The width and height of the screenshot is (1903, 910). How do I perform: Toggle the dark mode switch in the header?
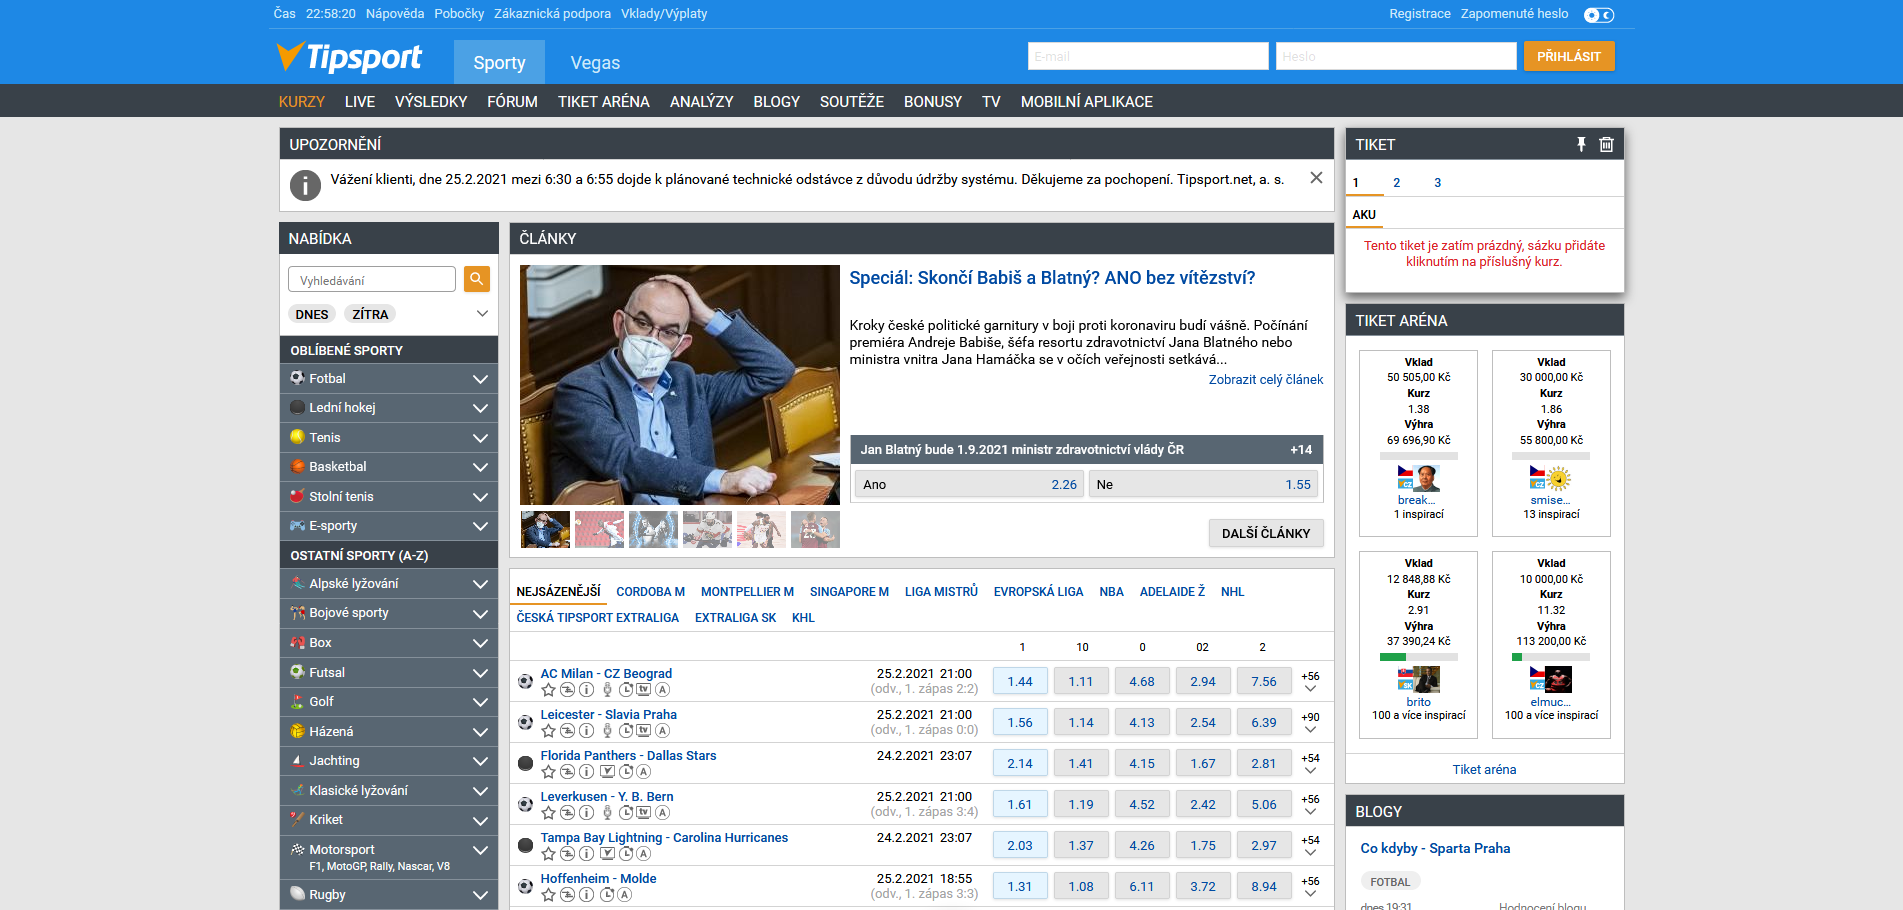point(1598,15)
